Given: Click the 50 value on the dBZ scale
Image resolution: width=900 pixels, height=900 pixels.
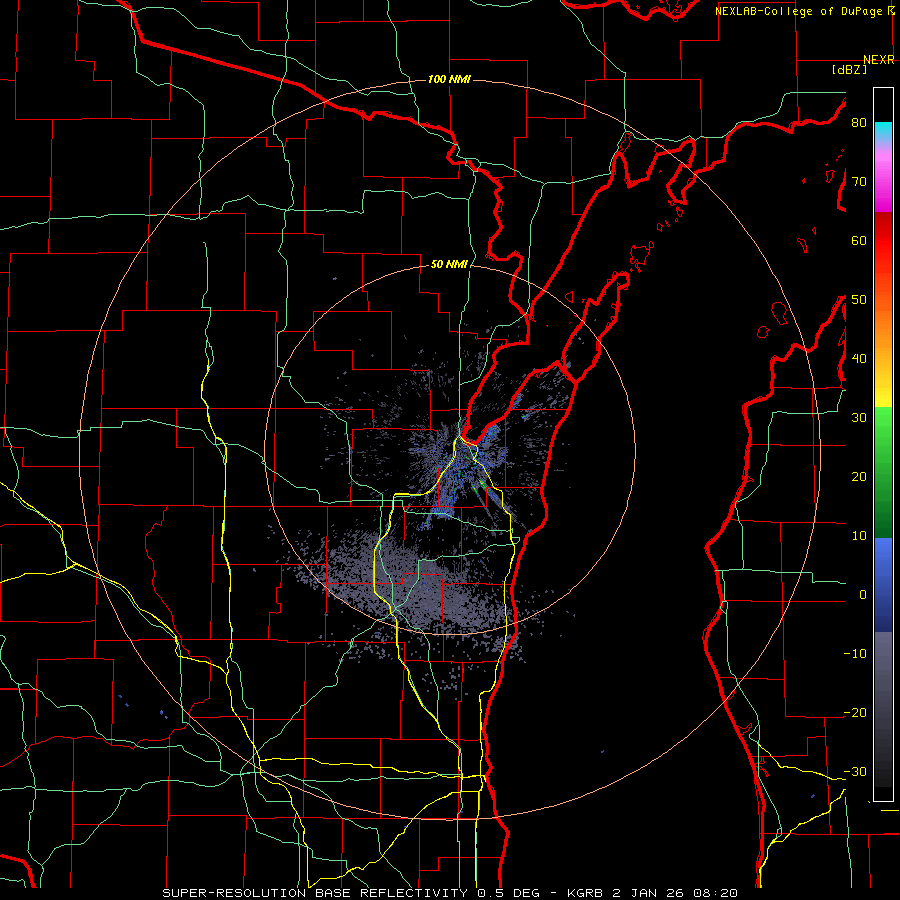Looking at the screenshot, I should [859, 300].
